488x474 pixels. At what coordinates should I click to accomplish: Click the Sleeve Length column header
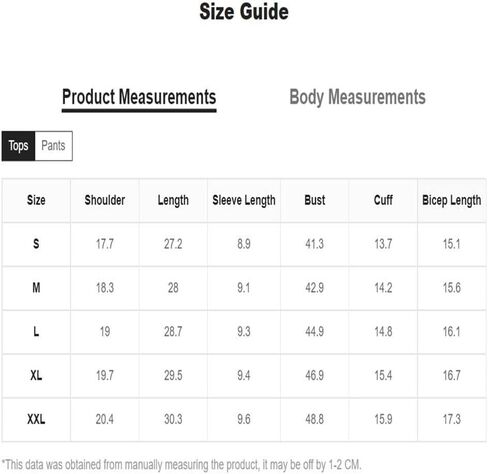point(244,200)
